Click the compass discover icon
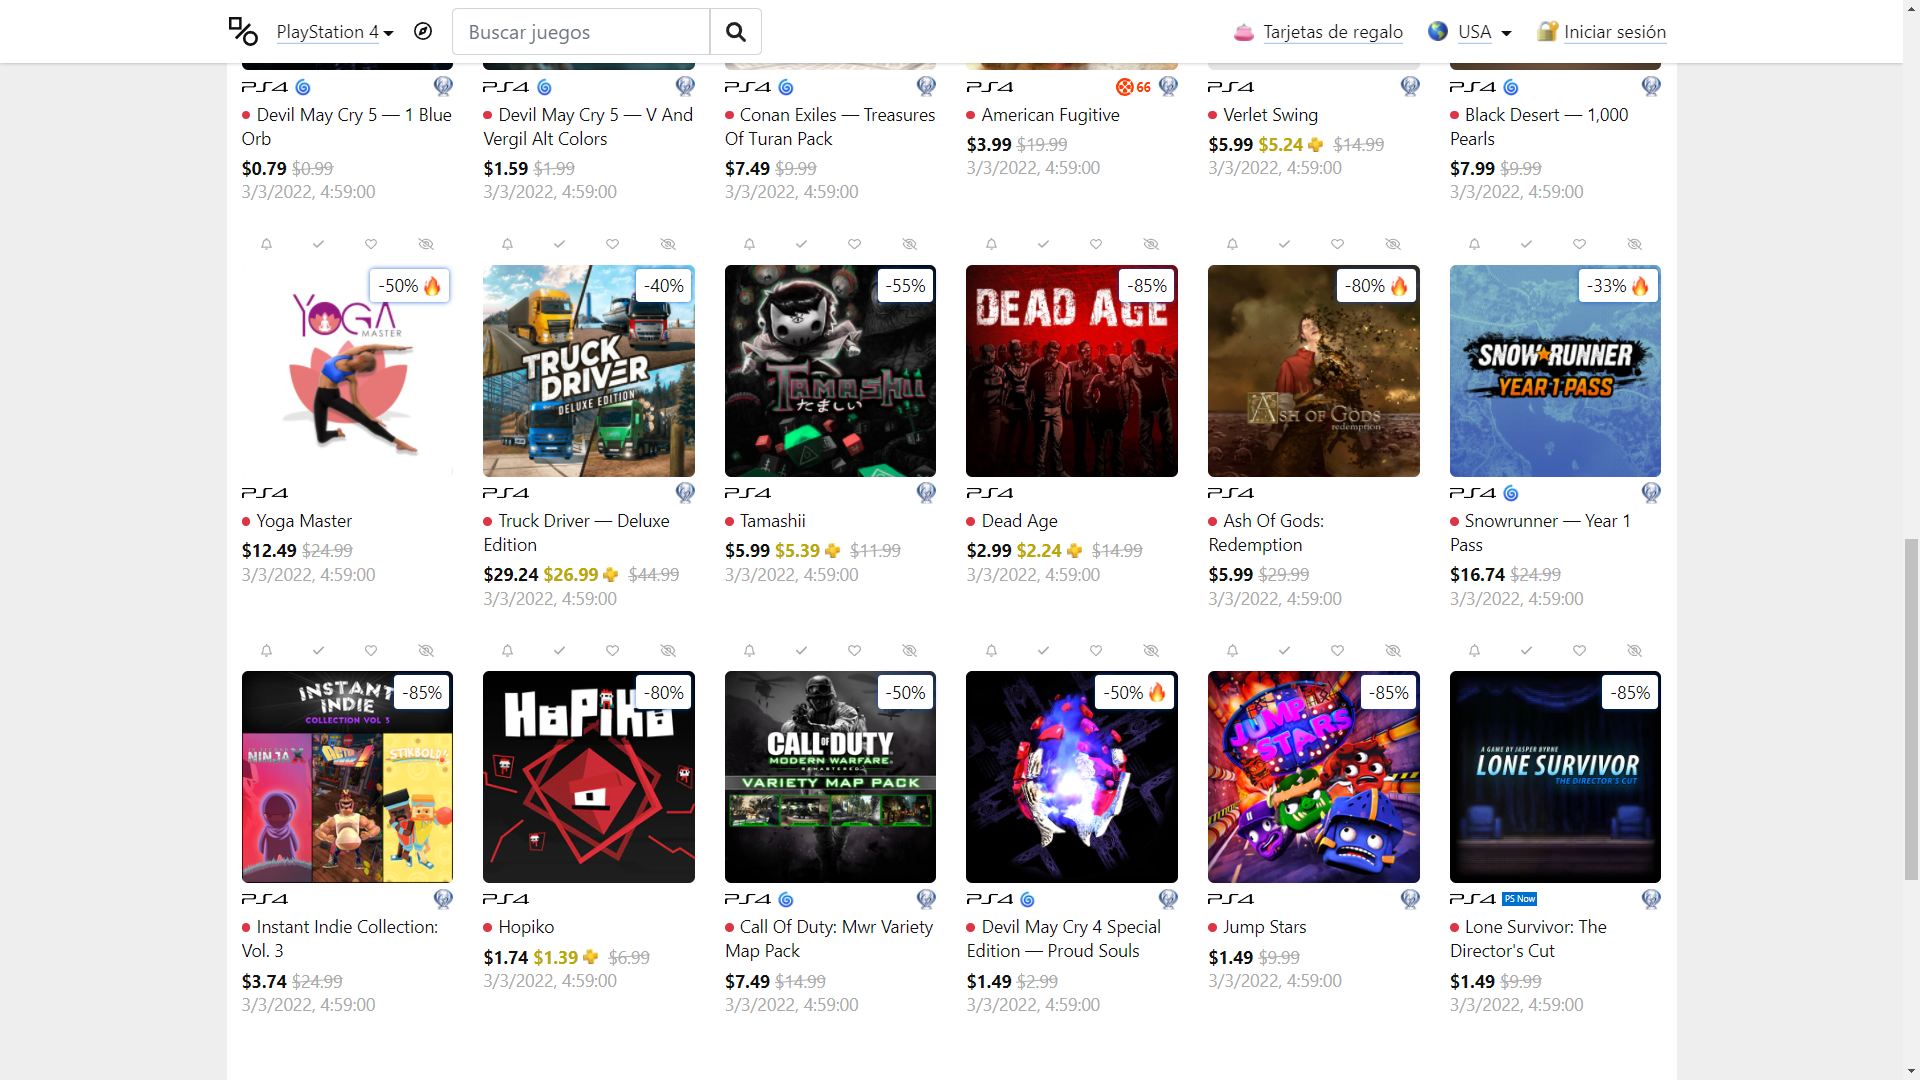 423,31
